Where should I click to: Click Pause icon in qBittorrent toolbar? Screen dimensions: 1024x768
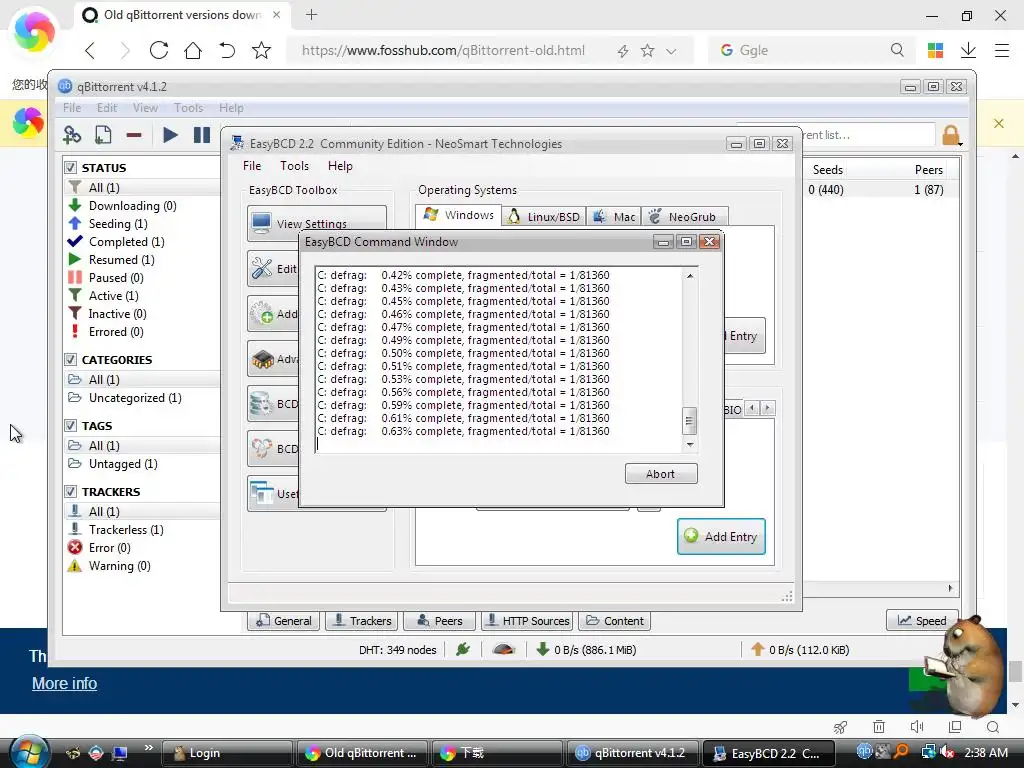202,135
